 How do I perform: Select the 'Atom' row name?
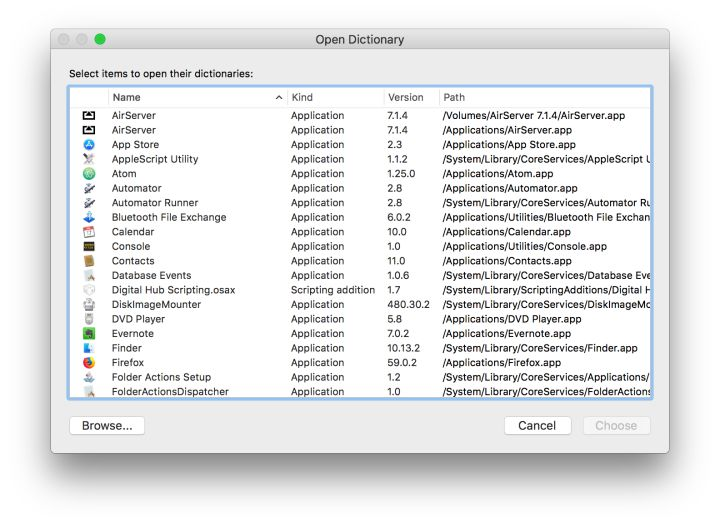(124, 174)
